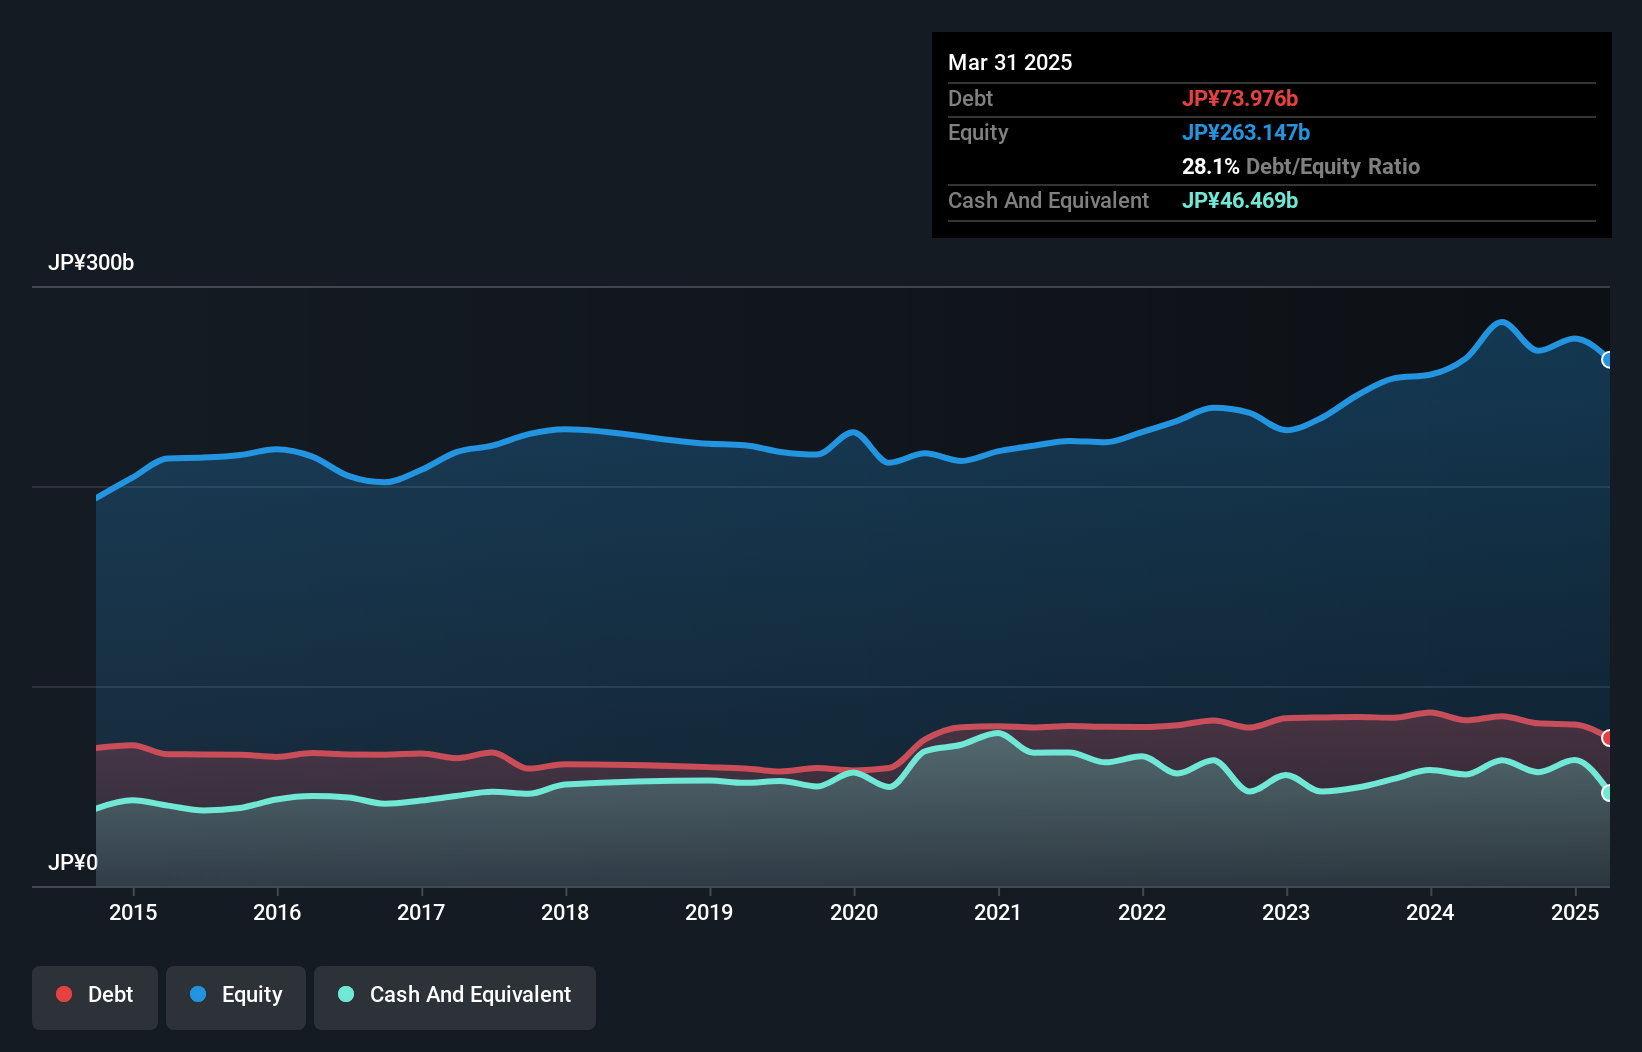Viewport: 1642px width, 1052px height.
Task: Click the teal Cash And Equivalent legend dot
Action: [345, 994]
